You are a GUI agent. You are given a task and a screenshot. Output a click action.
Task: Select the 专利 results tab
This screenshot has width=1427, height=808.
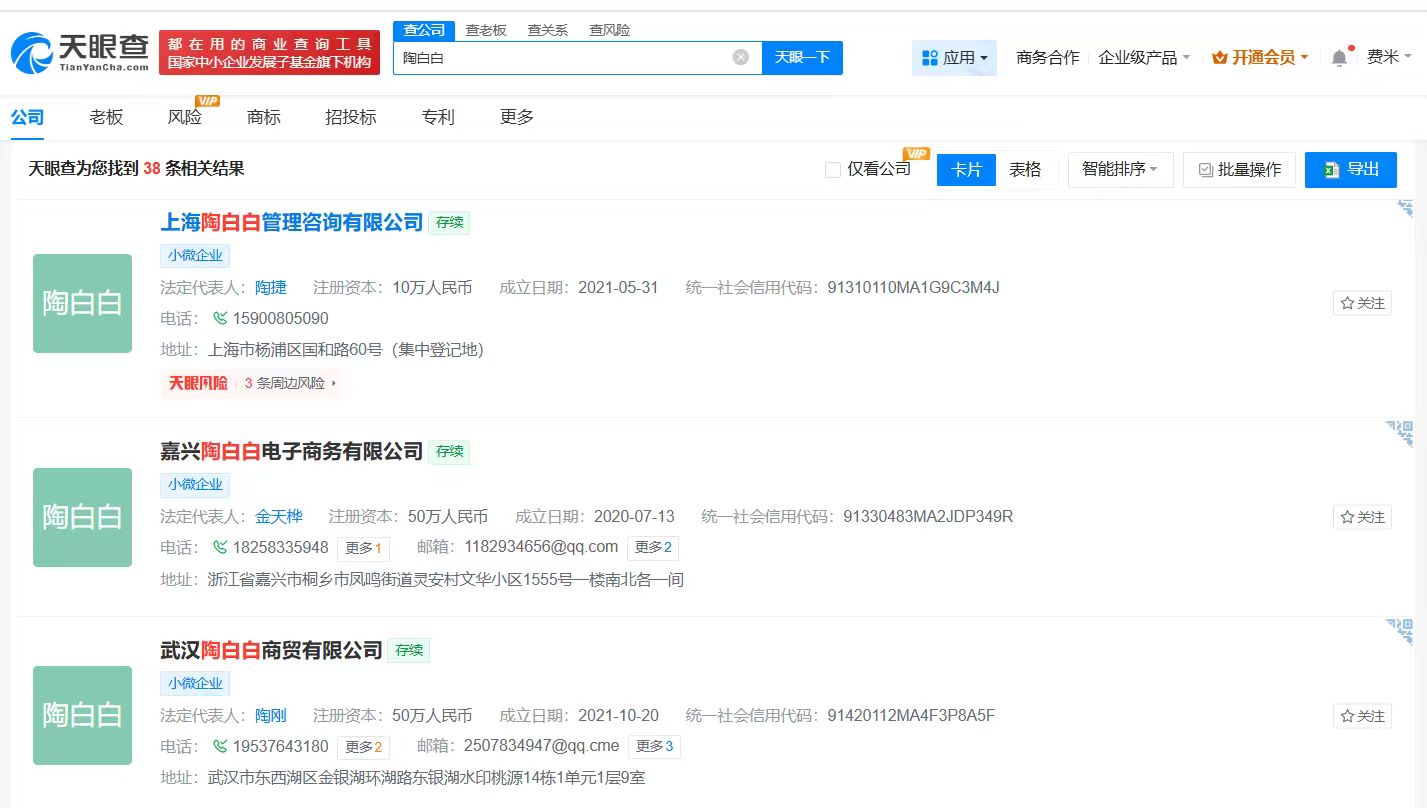pyautogui.click(x=438, y=118)
